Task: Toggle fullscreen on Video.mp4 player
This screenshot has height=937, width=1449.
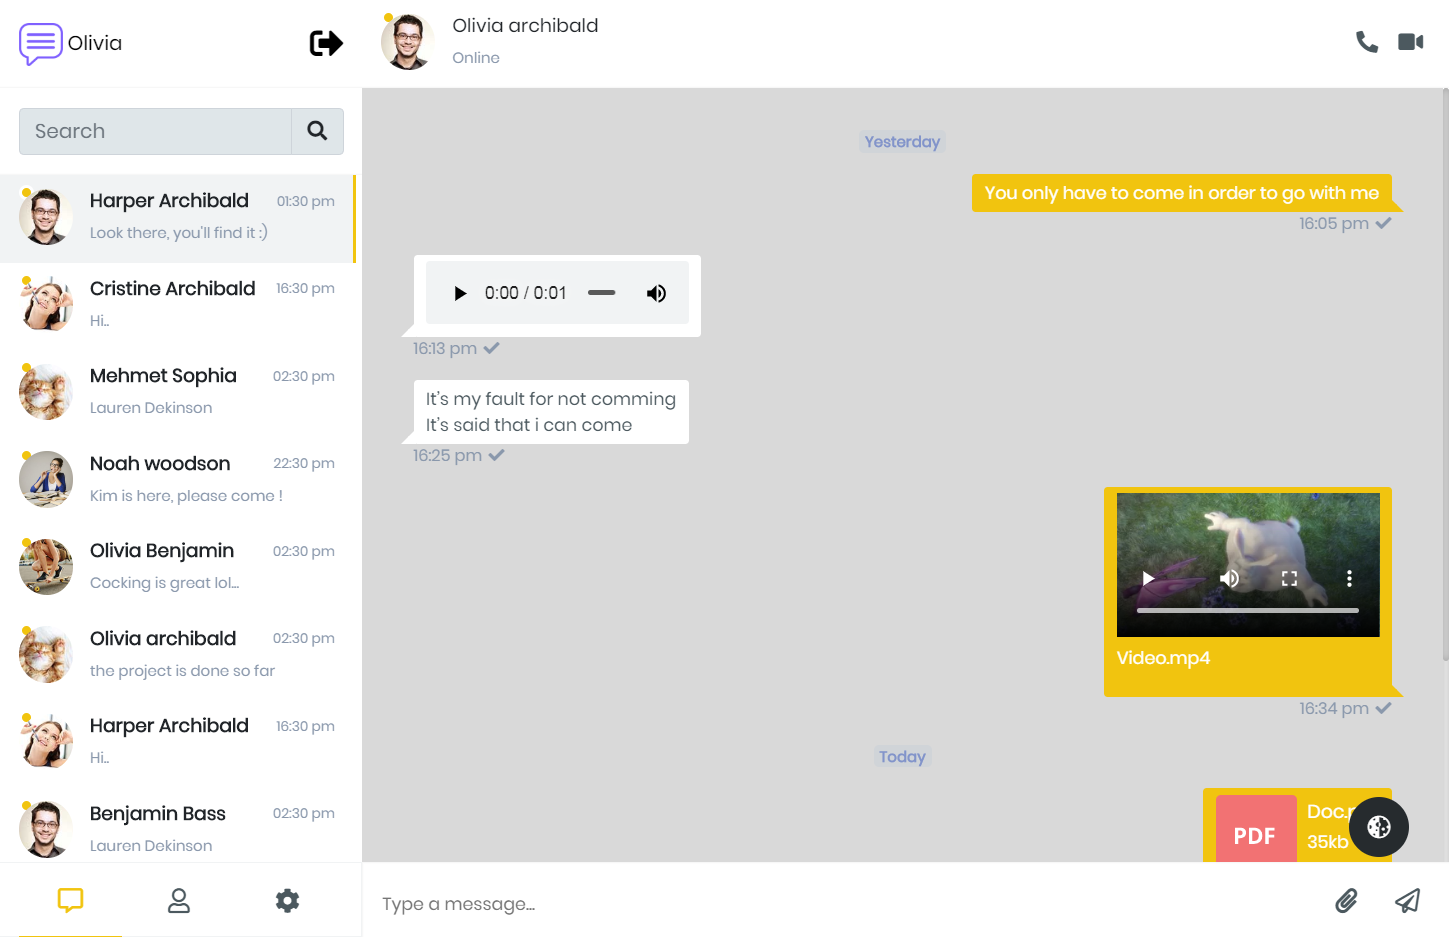Action: pos(1289,578)
